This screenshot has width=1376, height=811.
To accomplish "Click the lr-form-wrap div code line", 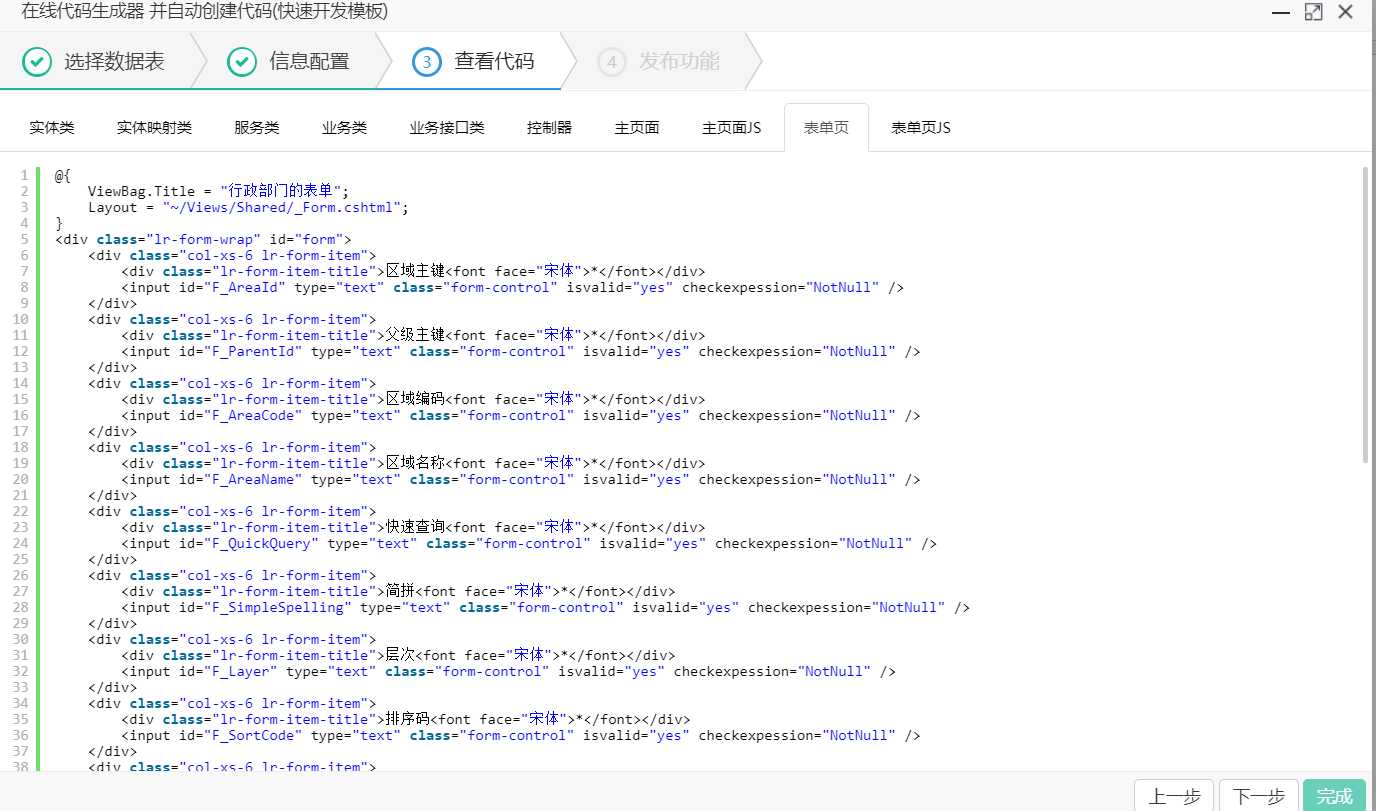I will (x=203, y=239).
